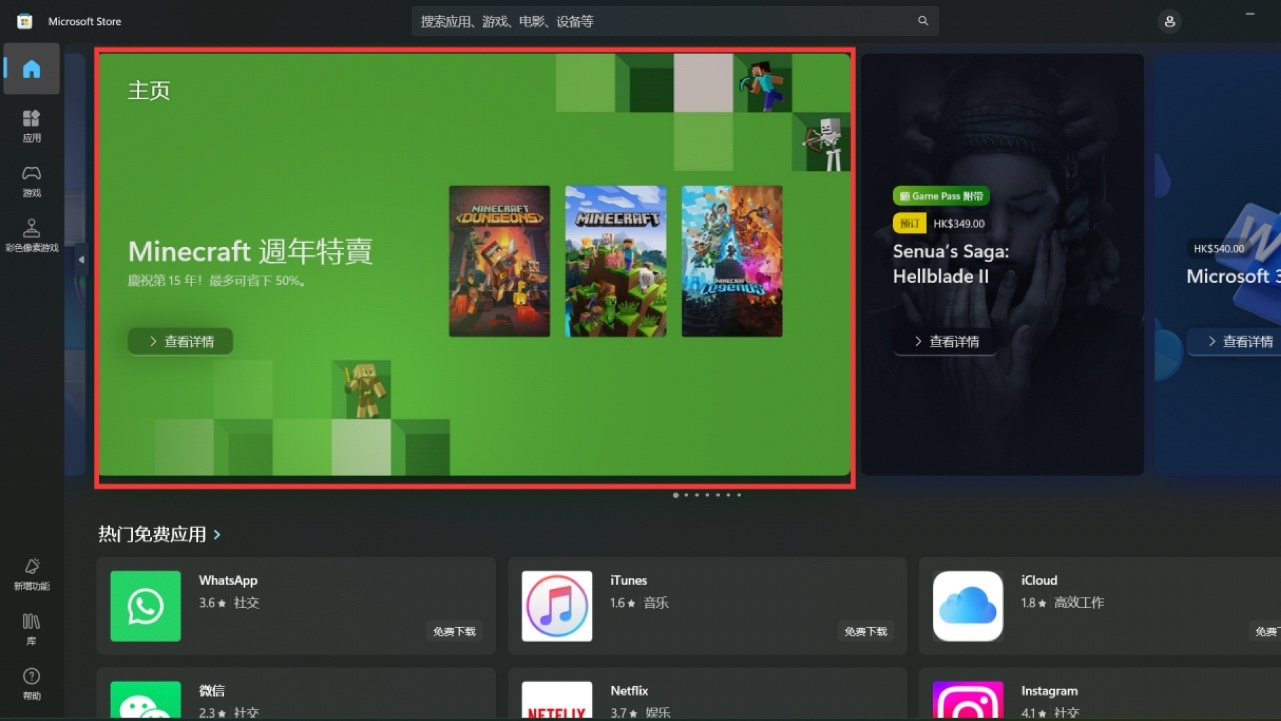Select the Minecraft game cover
This screenshot has width=1281, height=721.
(x=616, y=261)
